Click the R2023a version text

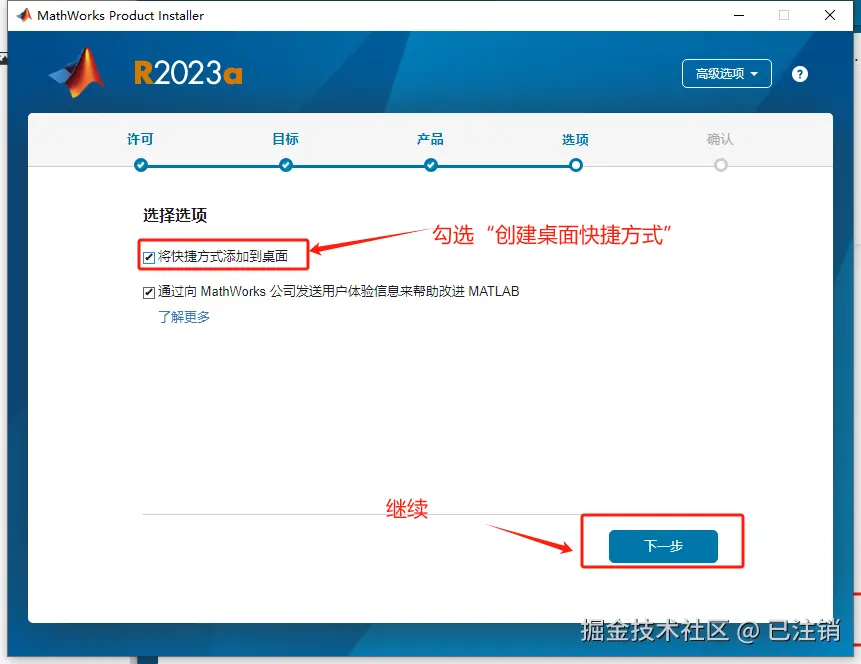(188, 73)
